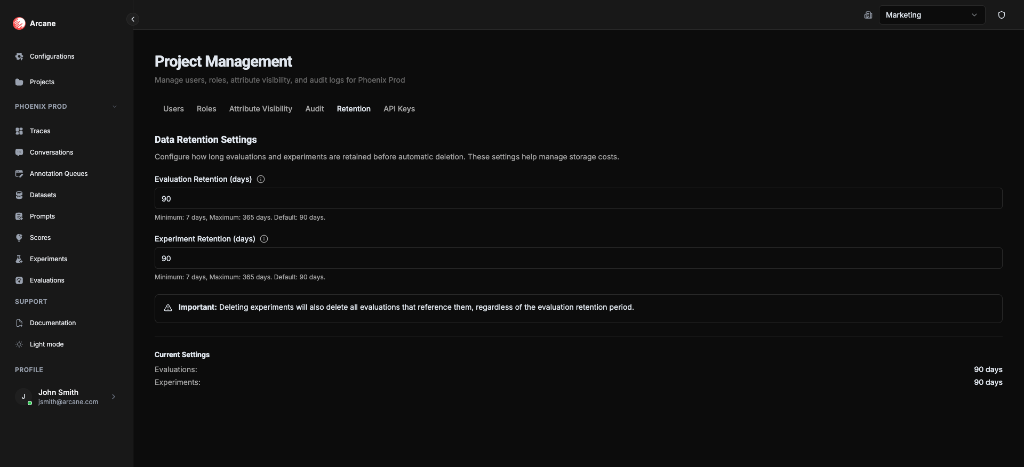Click the shield icon in top bar
This screenshot has height=467, width=1024.
pyautogui.click(x=1001, y=15)
